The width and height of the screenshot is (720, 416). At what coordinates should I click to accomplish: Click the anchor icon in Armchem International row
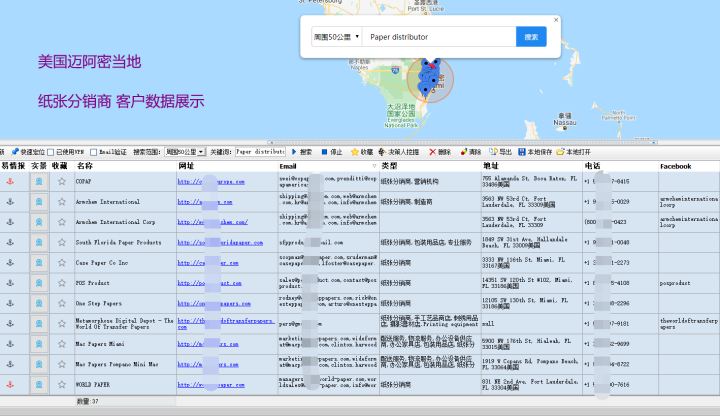pos(10,202)
